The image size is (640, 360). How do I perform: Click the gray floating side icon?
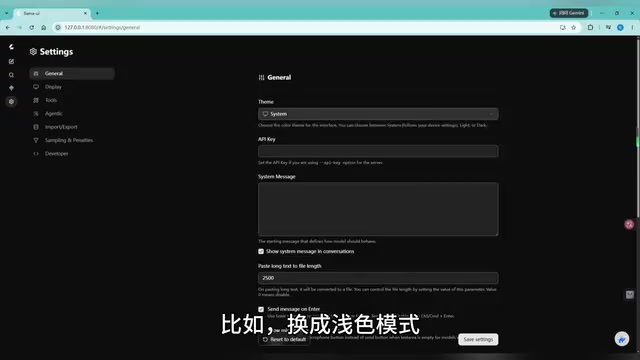pyautogui.click(x=630, y=295)
